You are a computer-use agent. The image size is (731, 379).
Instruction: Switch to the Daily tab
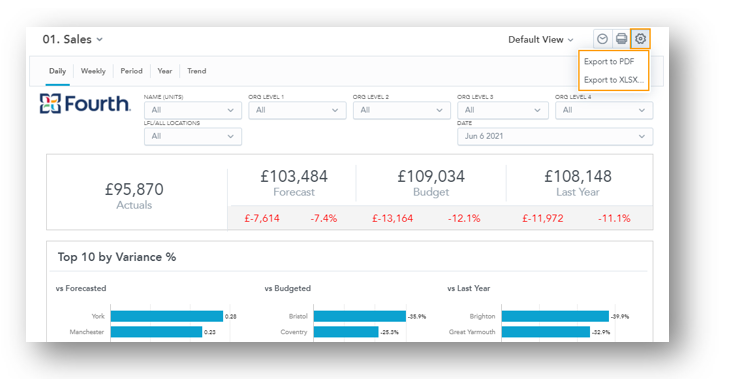tap(57, 71)
